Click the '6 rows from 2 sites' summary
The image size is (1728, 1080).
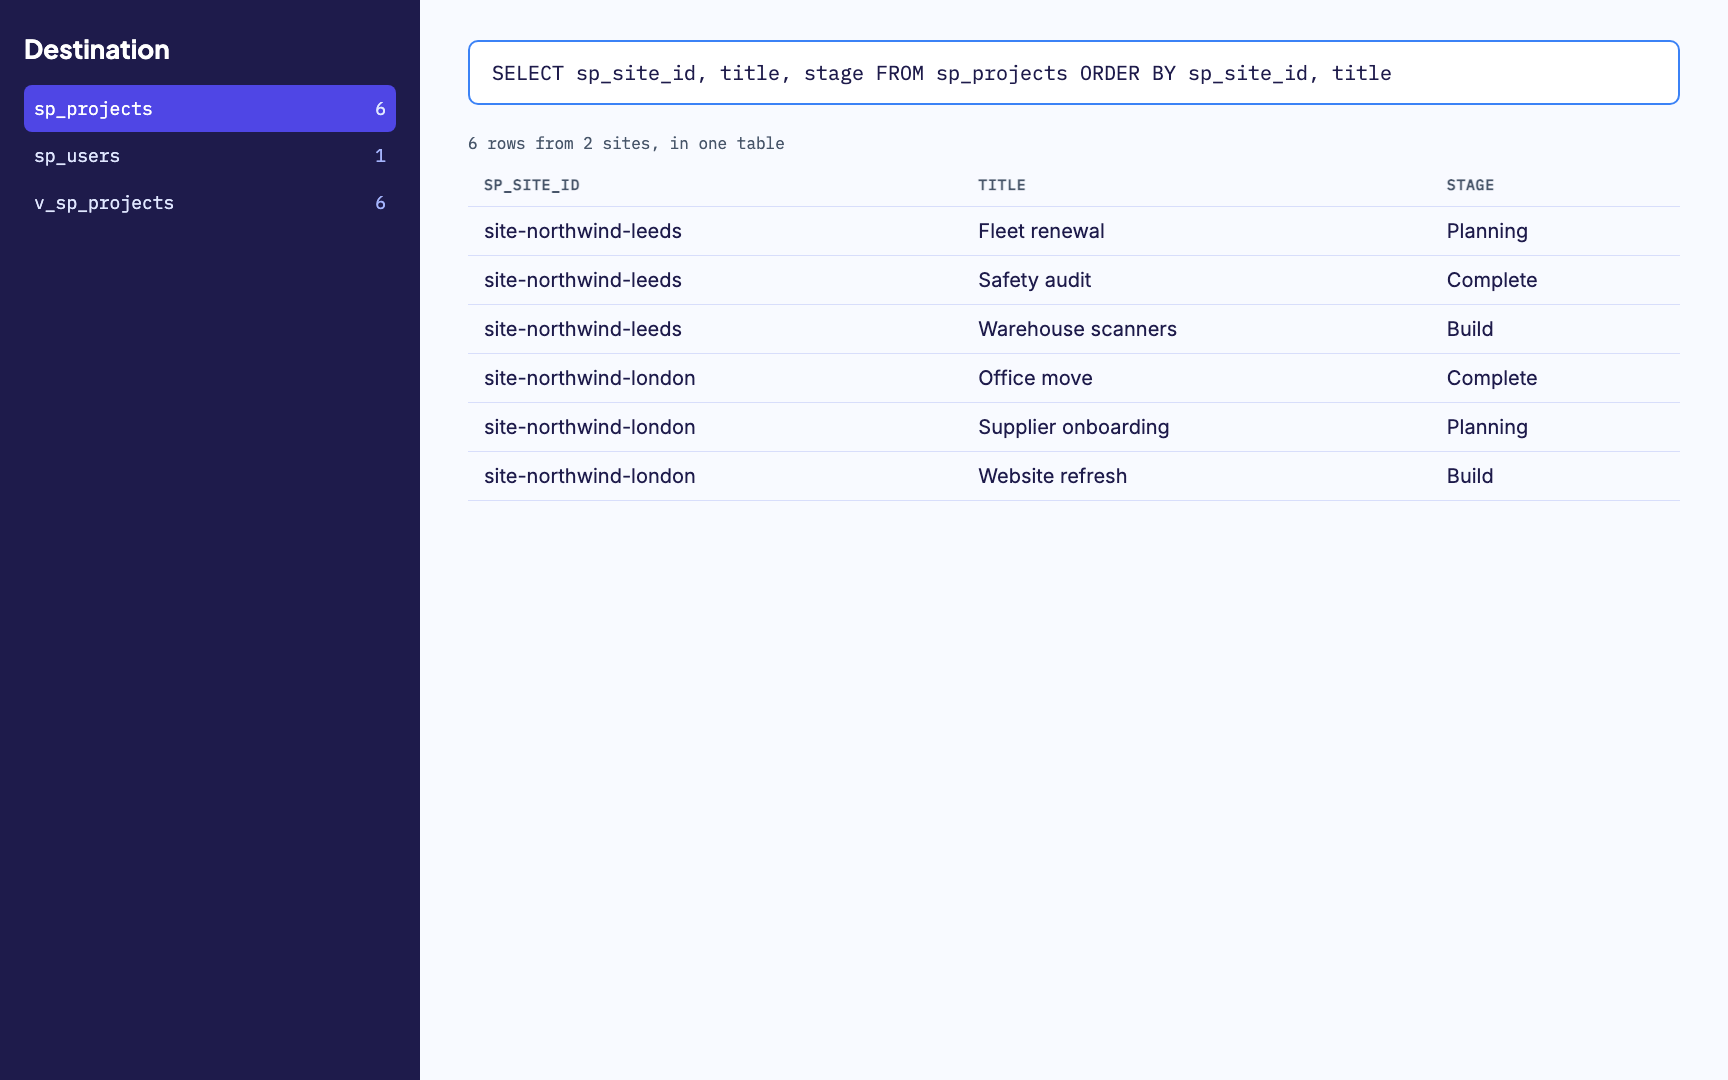click(626, 143)
